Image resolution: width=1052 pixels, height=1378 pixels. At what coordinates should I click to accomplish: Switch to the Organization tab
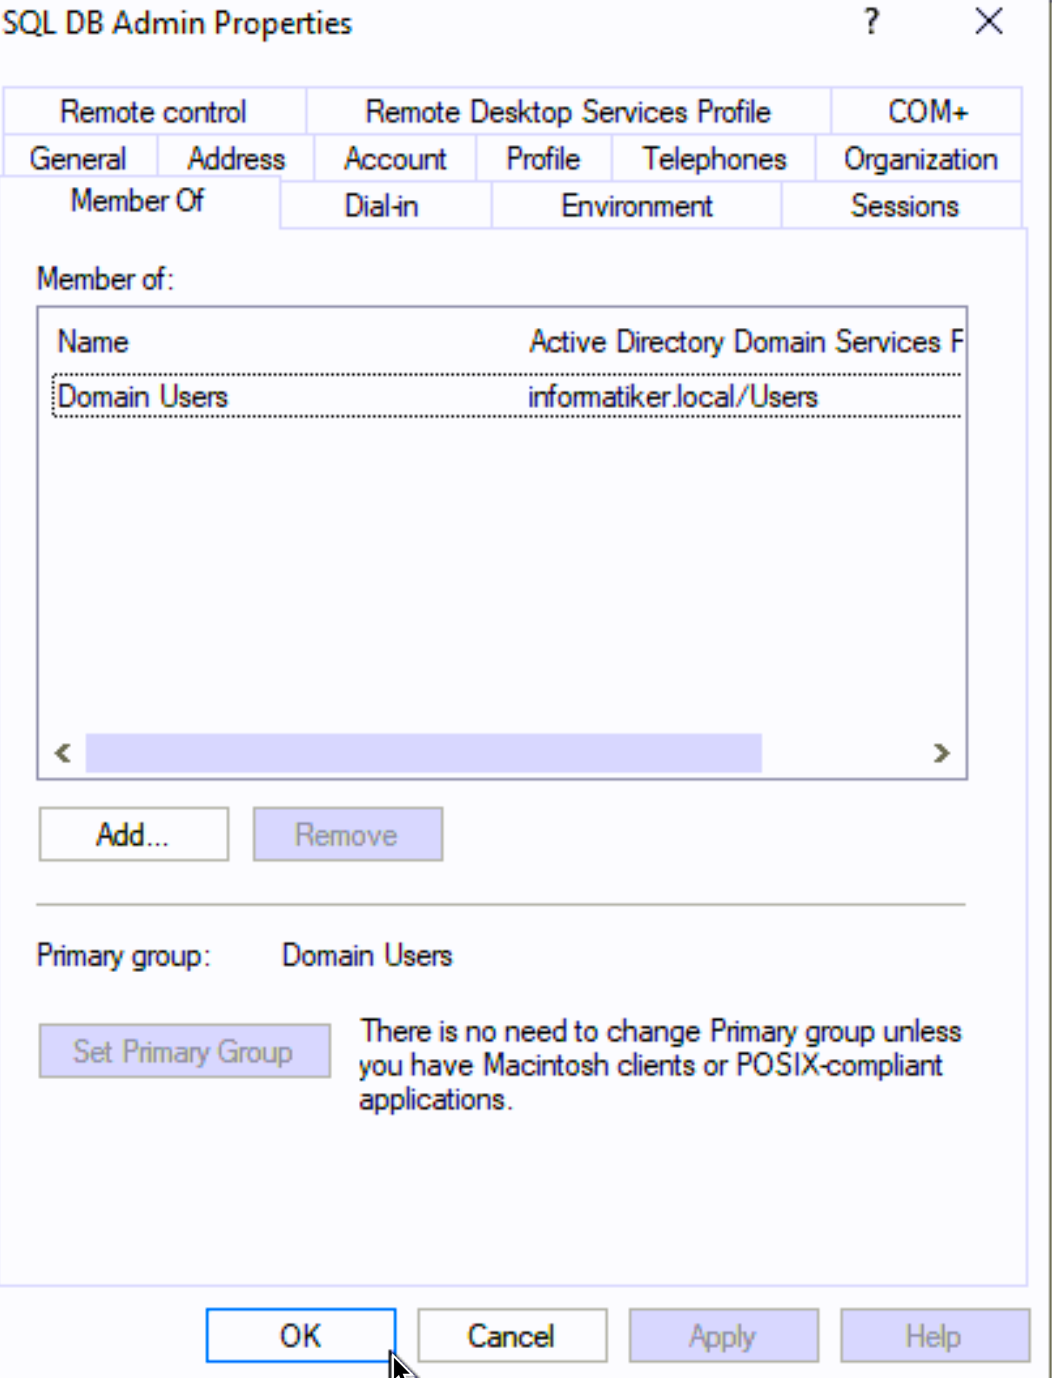pos(920,158)
